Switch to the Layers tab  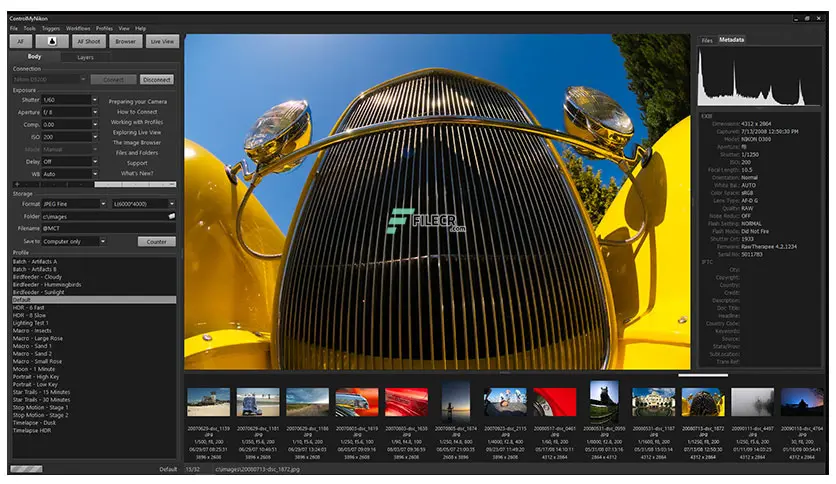coord(85,57)
